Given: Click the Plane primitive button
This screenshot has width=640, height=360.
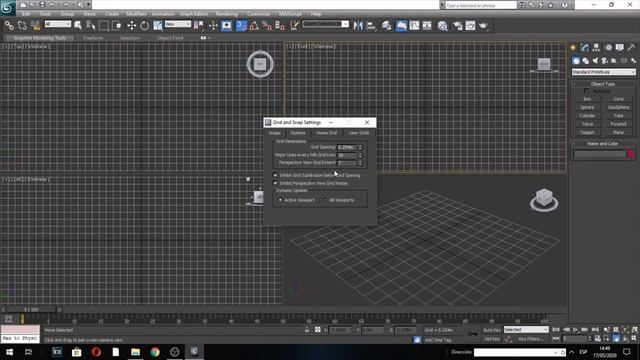Looking at the screenshot, I should tap(618, 133).
